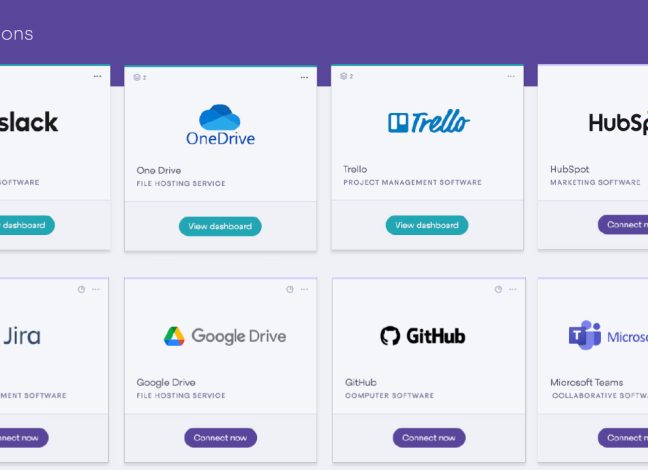This screenshot has height=470, width=648.
Task: Click the 'GitHub' card title text
Action: 361,382
